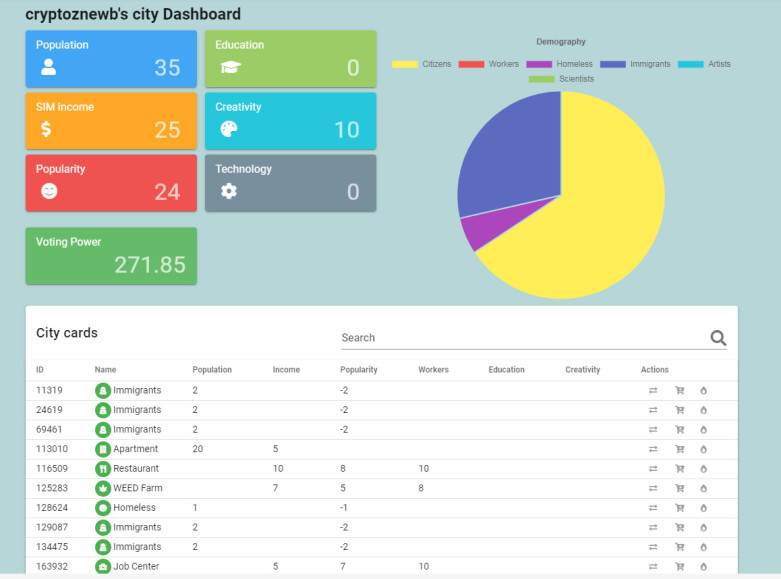Toggle Citizens legend in Demography chart
The height and width of the screenshot is (579, 781).
(x=421, y=64)
